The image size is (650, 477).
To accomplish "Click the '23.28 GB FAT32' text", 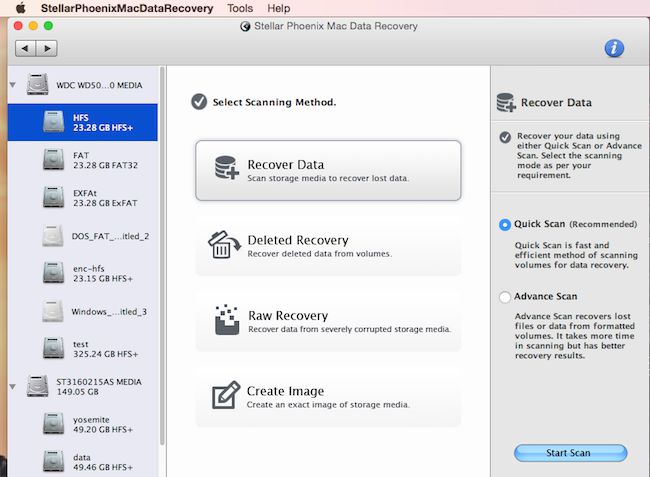I will (x=105, y=165).
